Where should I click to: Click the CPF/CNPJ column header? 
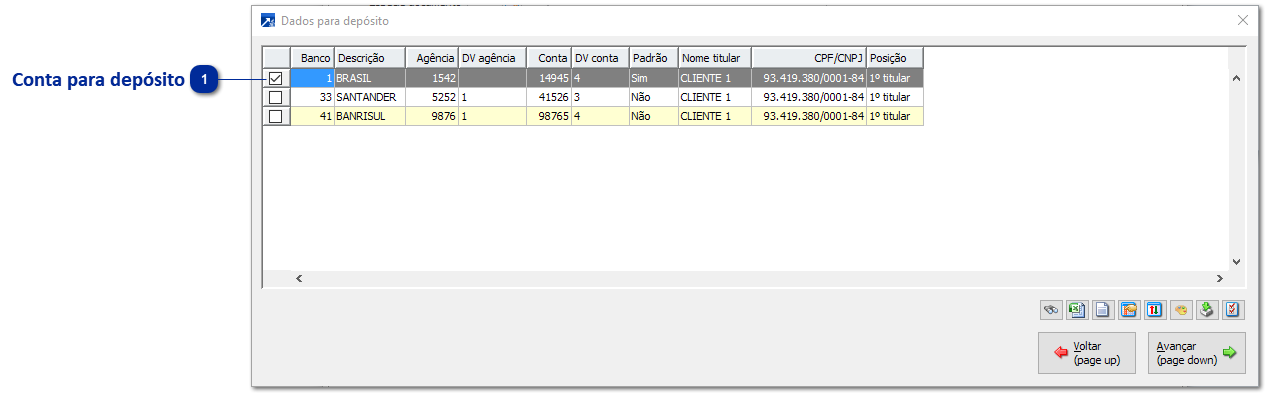[x=809, y=58]
